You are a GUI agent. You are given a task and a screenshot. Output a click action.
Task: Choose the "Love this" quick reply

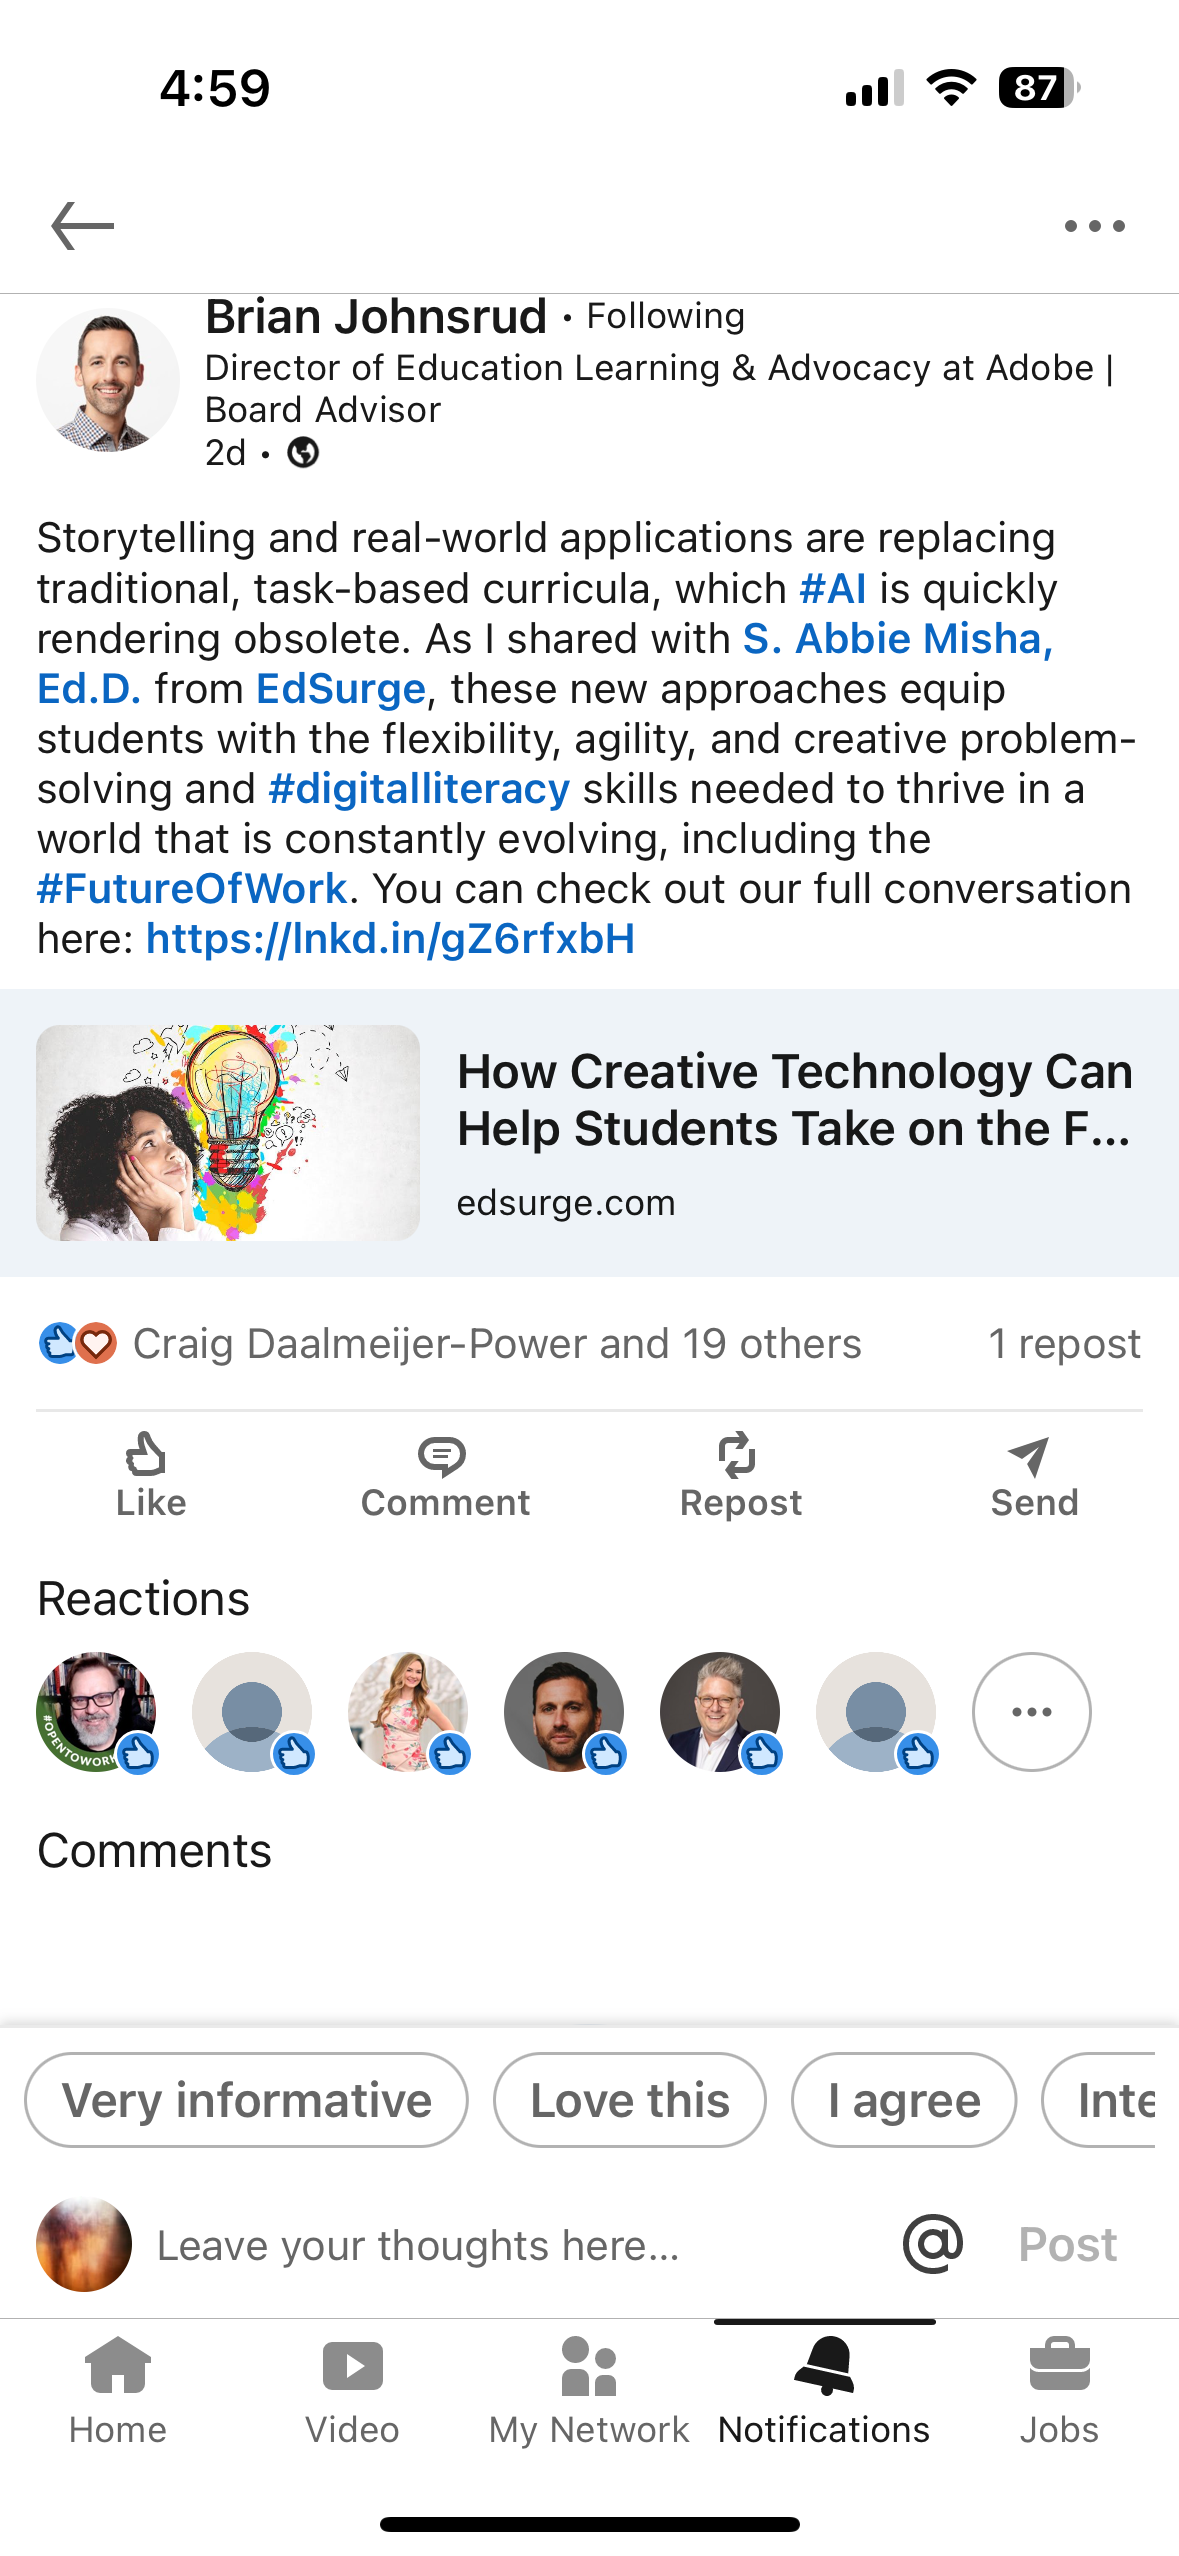[630, 2100]
